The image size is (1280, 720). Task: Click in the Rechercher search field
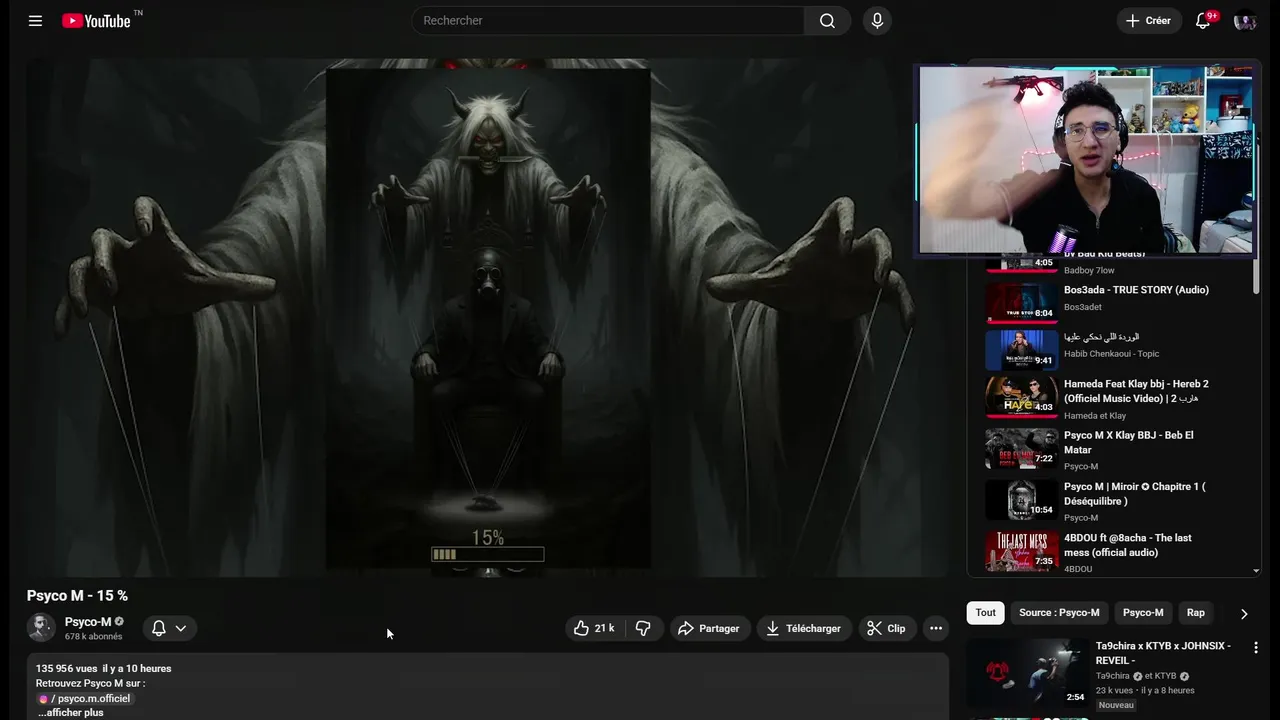(608, 21)
